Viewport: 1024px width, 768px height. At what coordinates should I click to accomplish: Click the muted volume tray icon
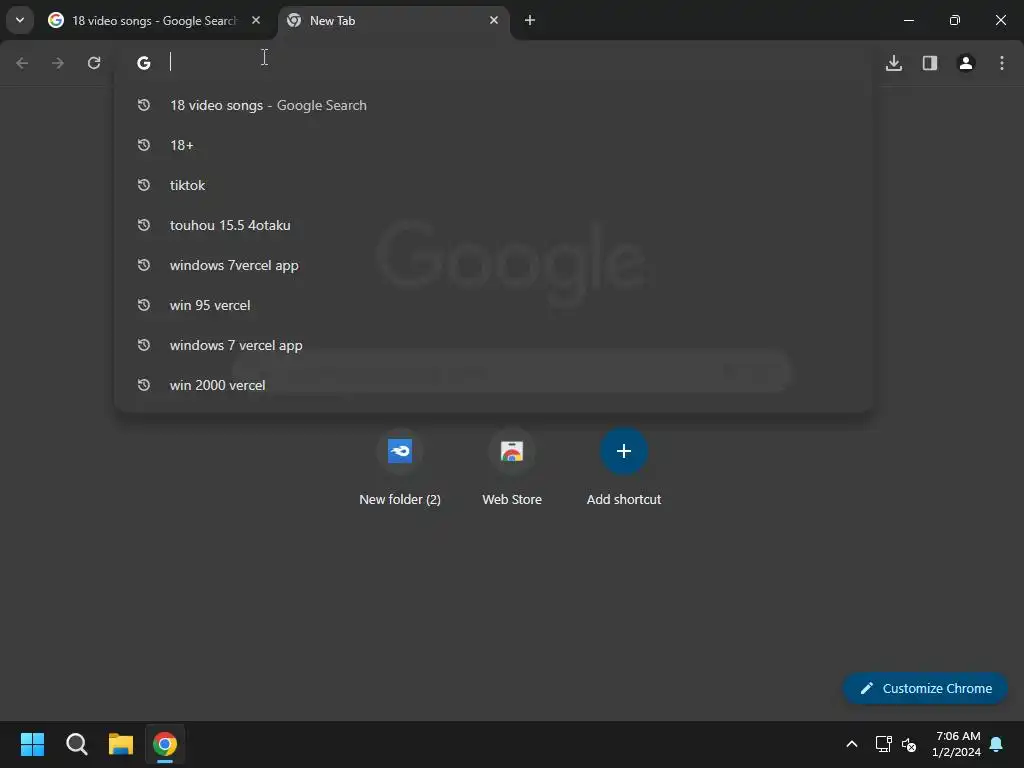pyautogui.click(x=908, y=744)
